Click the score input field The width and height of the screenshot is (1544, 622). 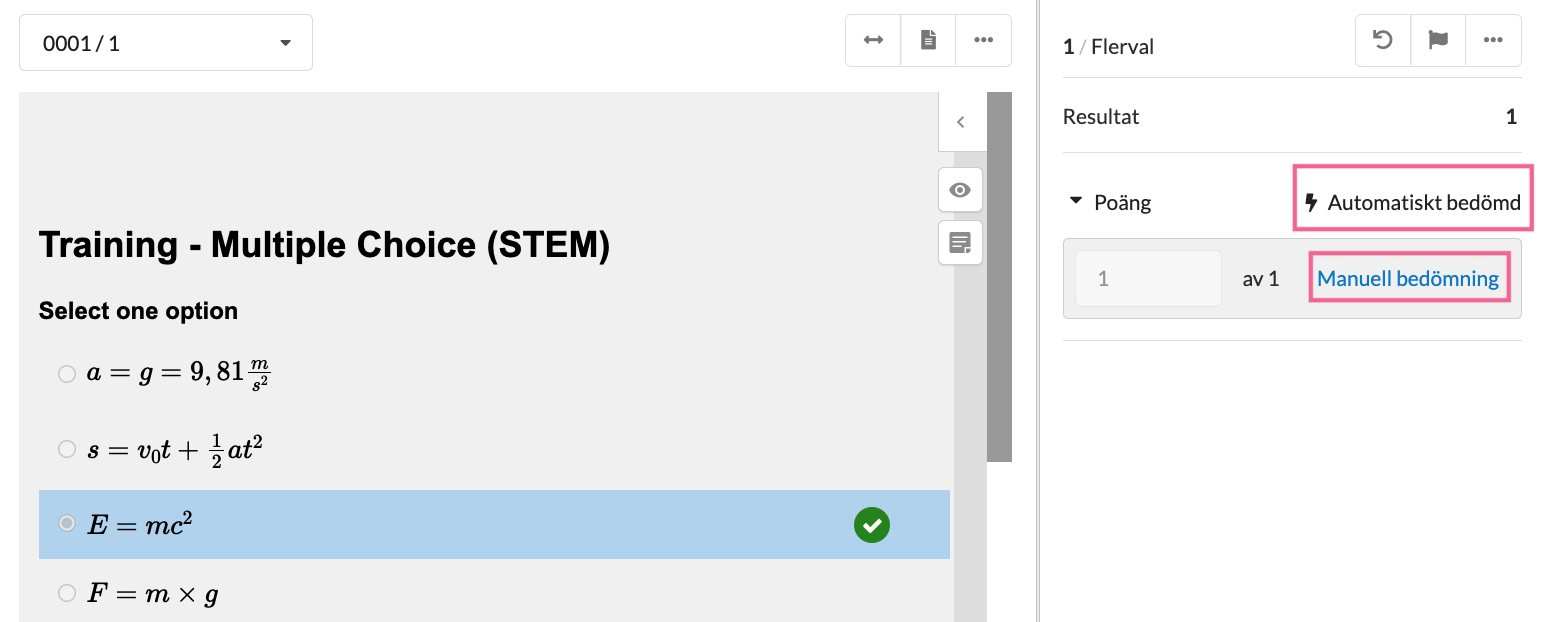[1148, 278]
